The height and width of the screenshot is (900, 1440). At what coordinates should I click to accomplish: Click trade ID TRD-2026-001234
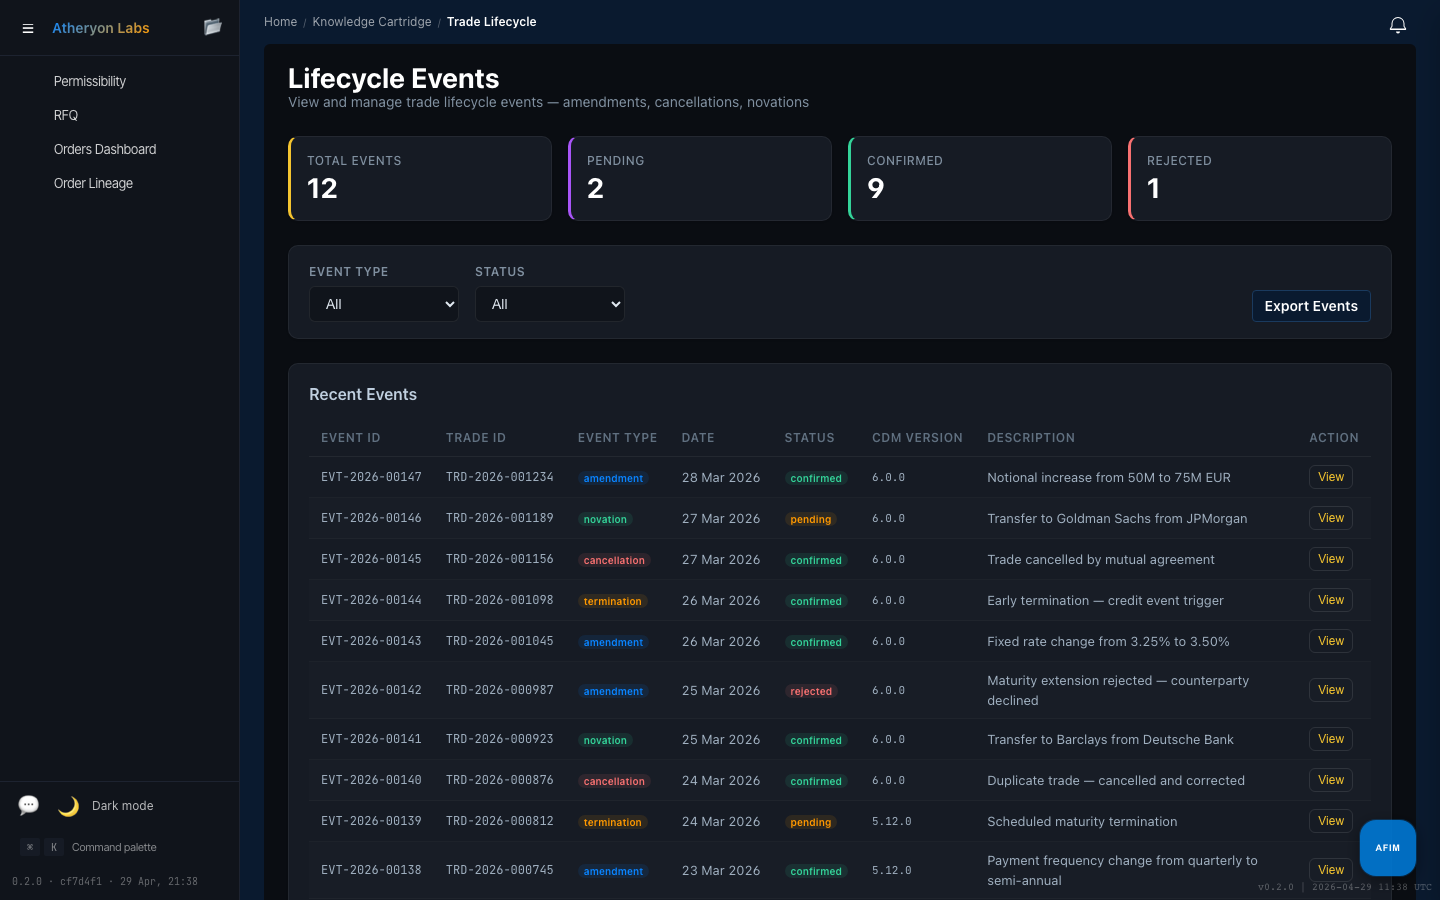[500, 477]
